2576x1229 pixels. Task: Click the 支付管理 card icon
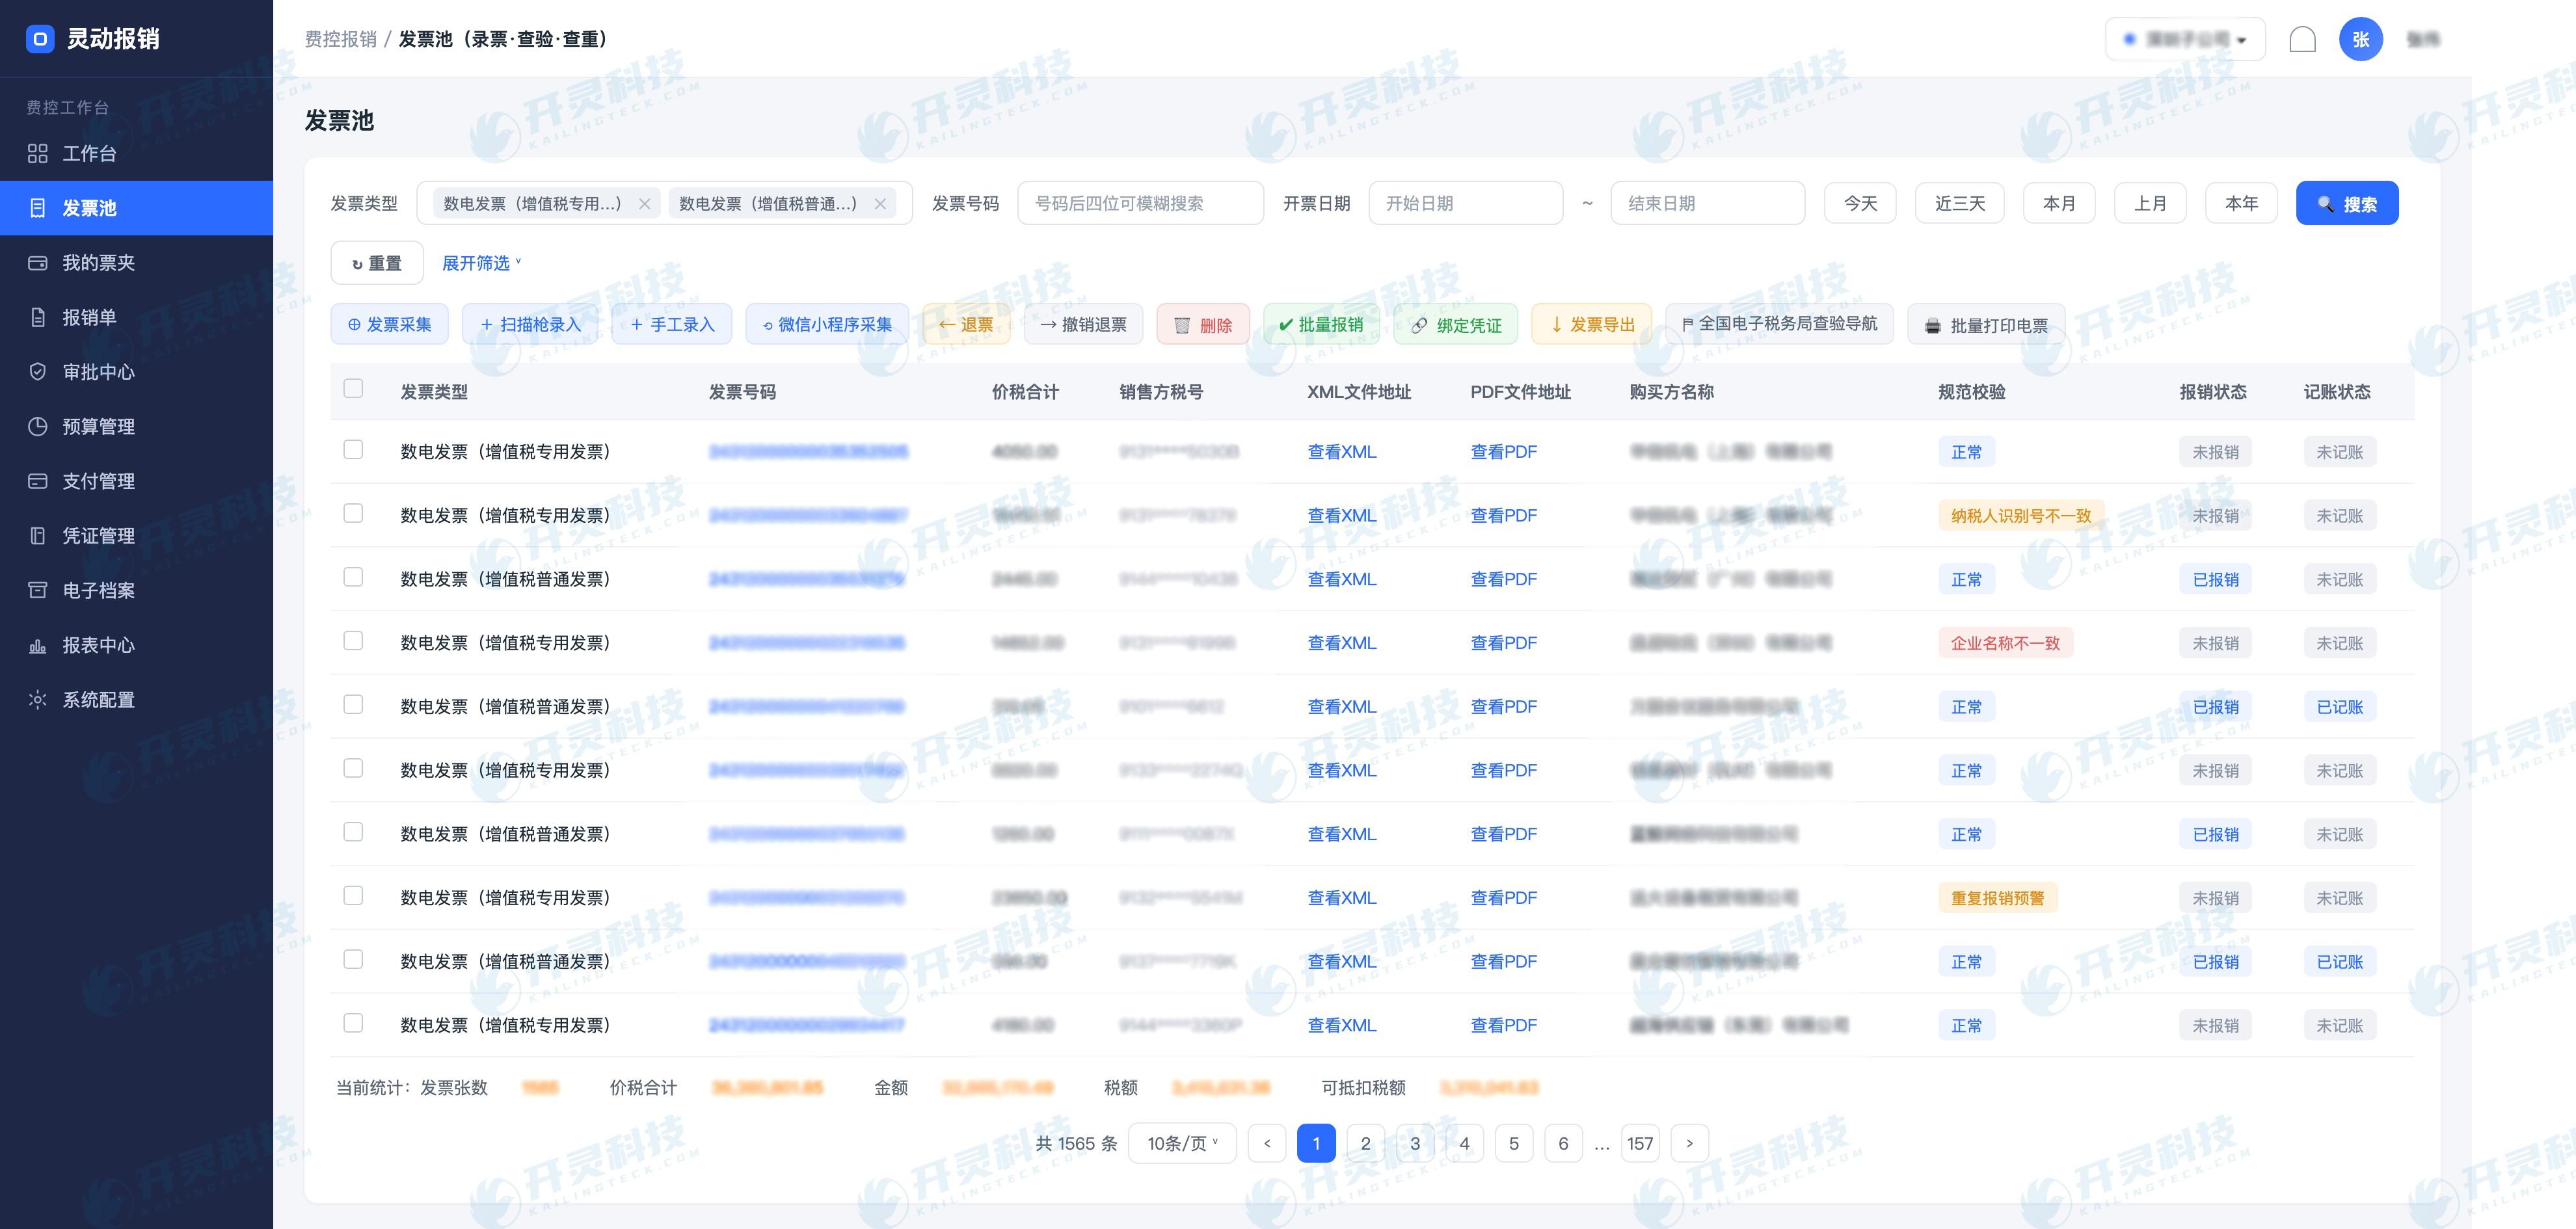click(x=38, y=481)
